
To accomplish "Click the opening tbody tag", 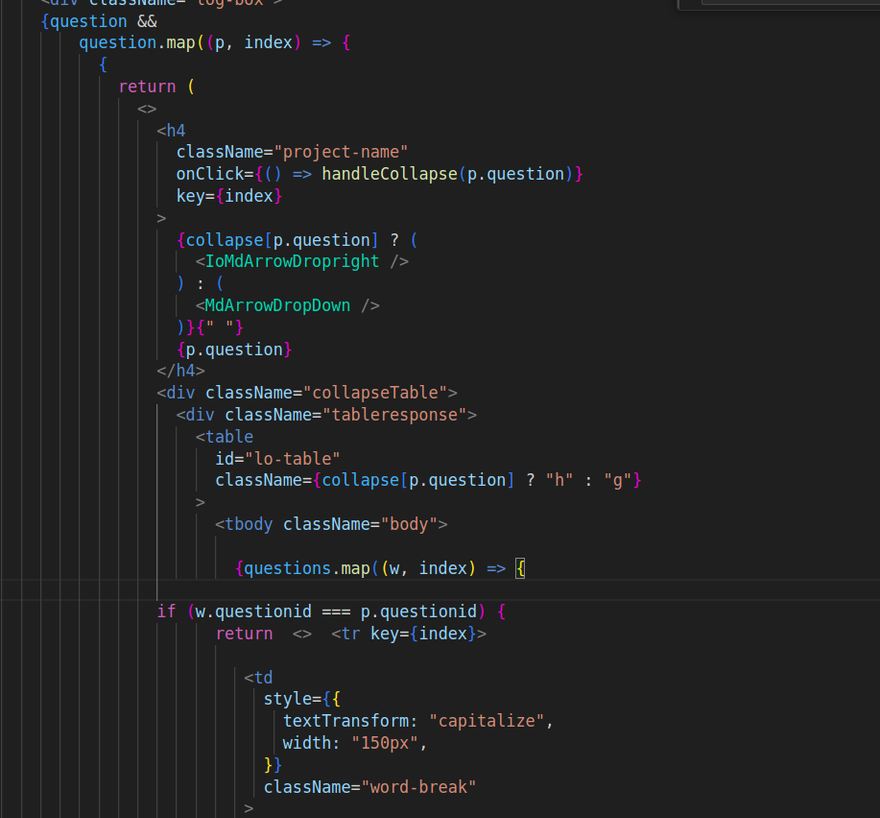I will pos(248,524).
